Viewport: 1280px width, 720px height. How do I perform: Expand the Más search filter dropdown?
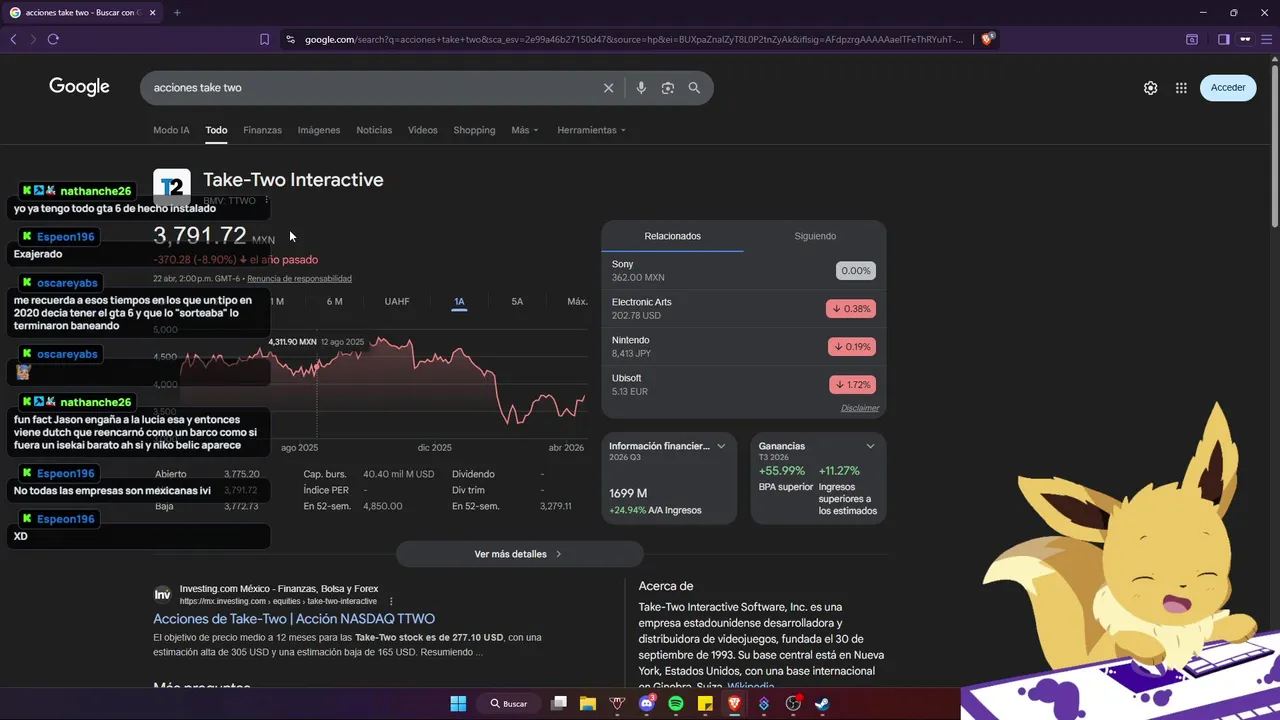524,130
